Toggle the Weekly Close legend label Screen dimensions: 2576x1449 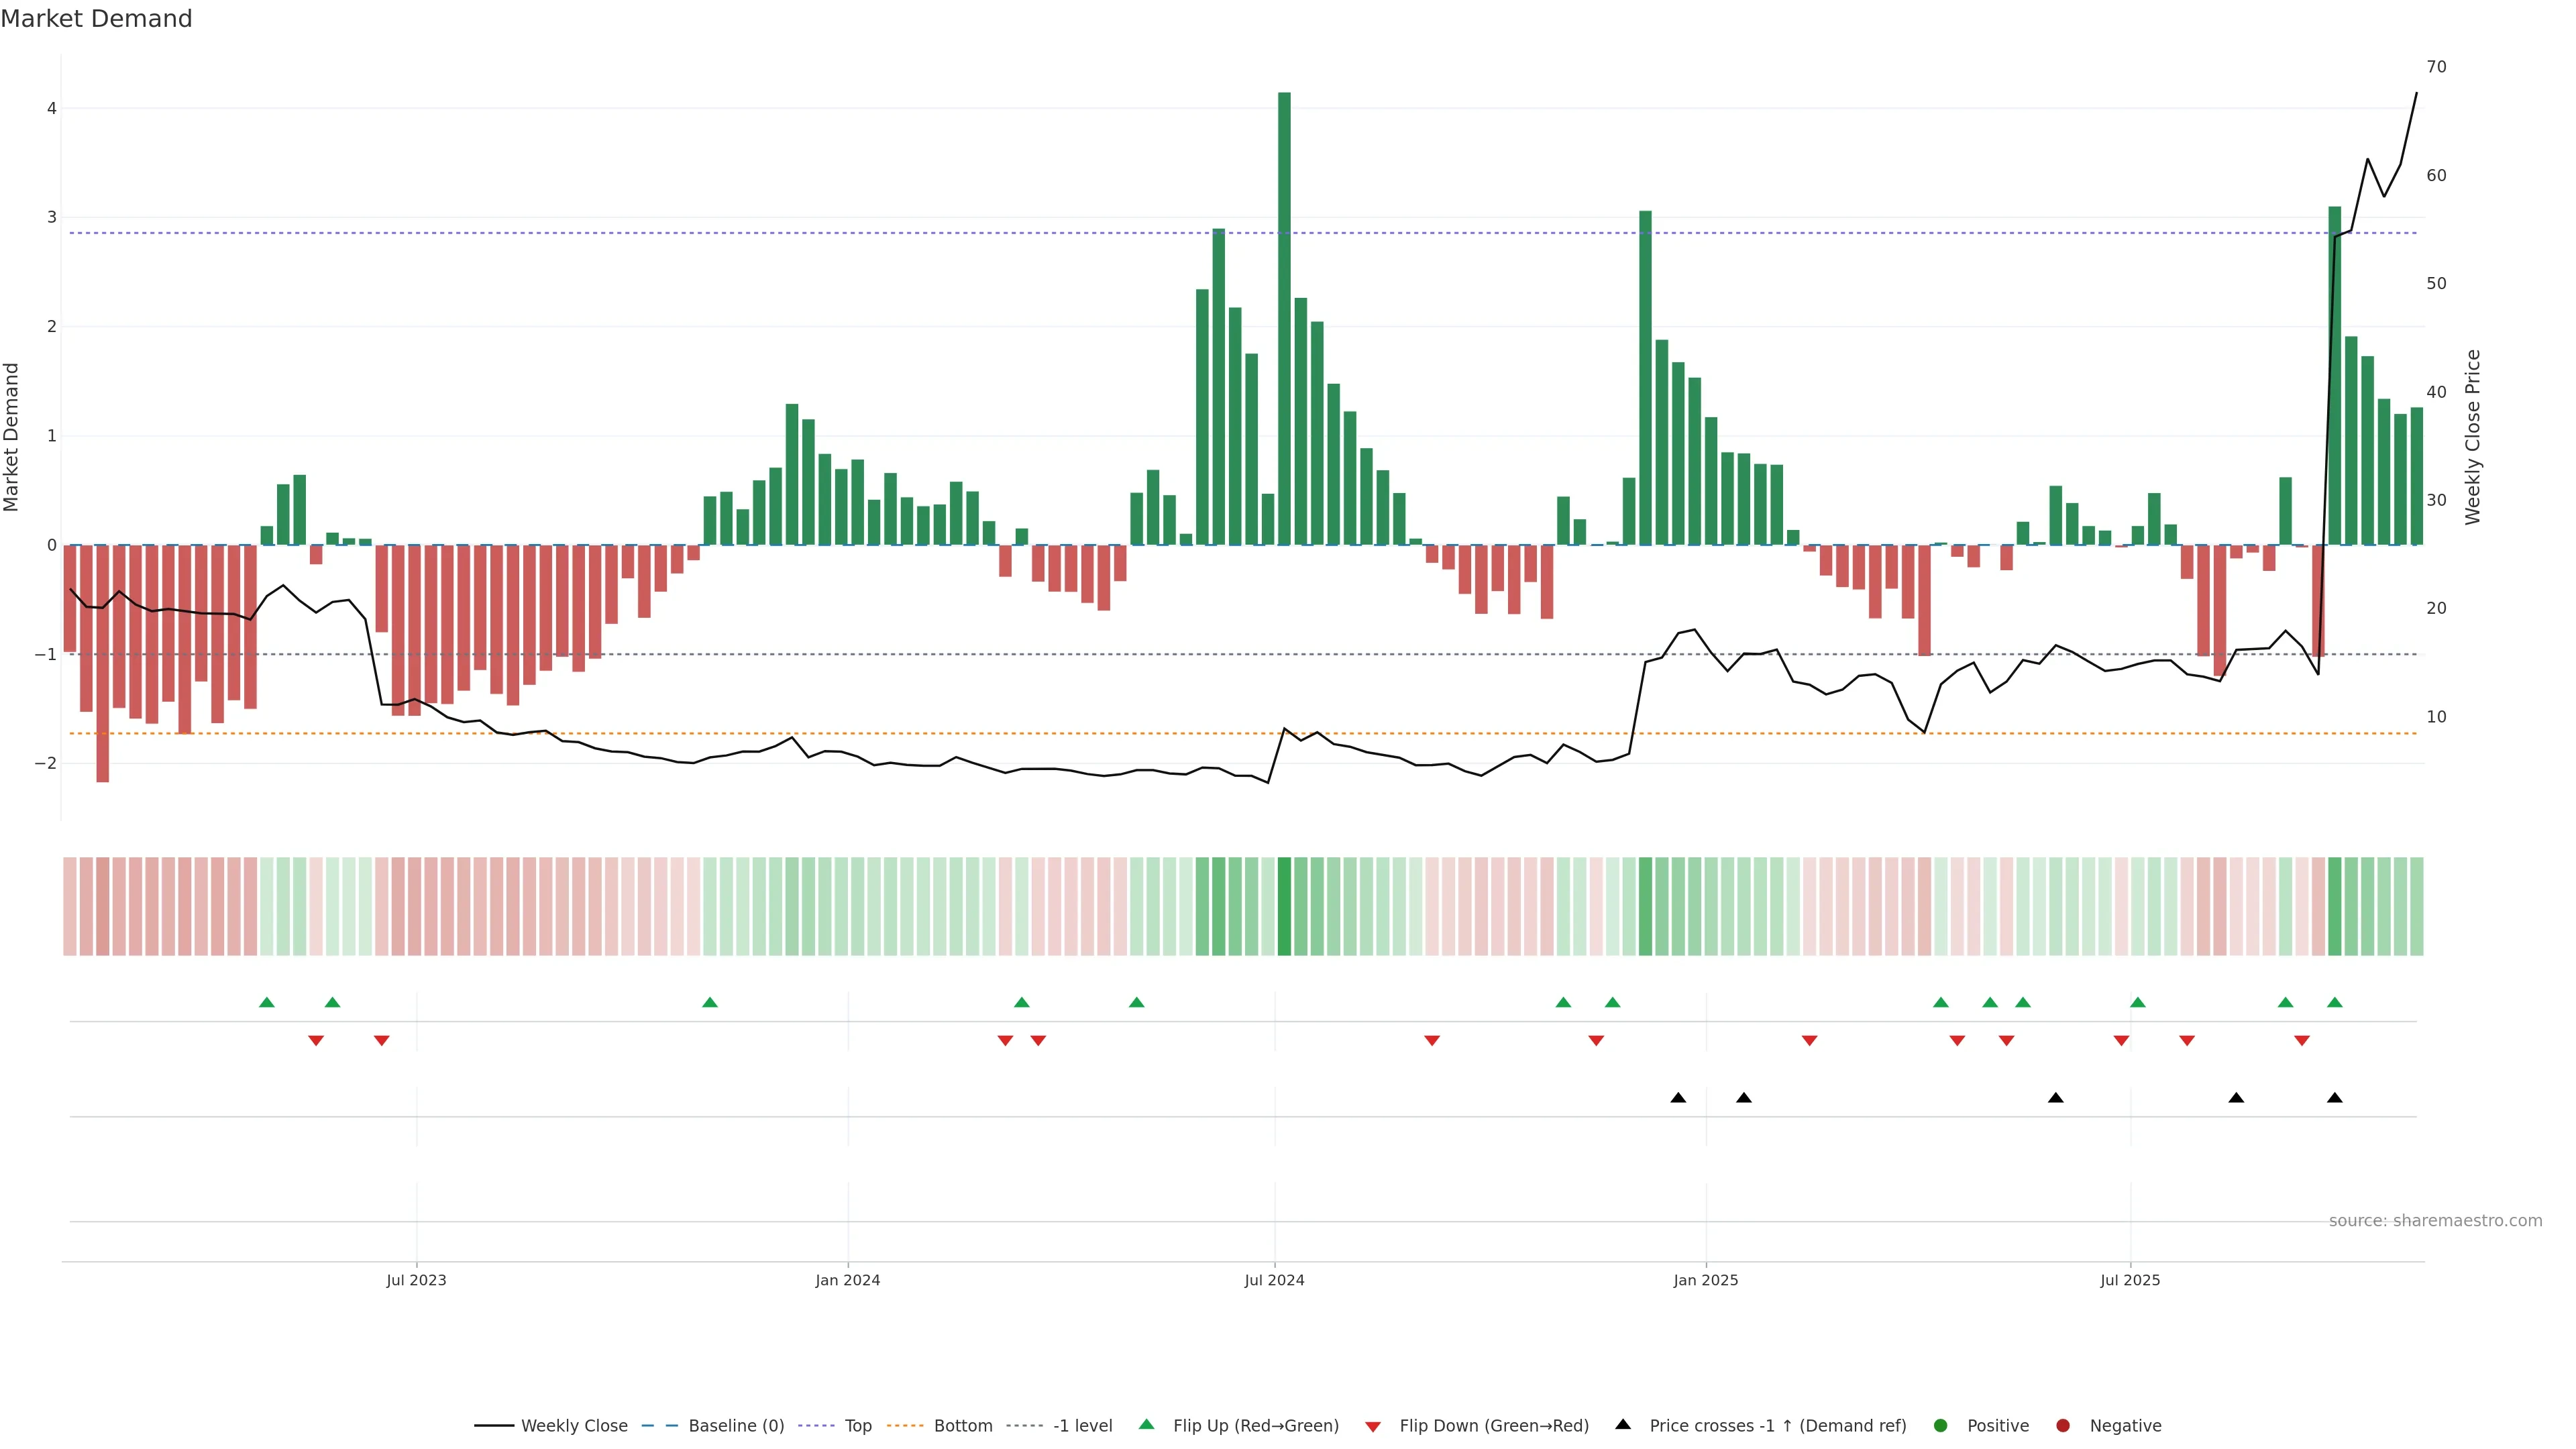pos(574,1425)
